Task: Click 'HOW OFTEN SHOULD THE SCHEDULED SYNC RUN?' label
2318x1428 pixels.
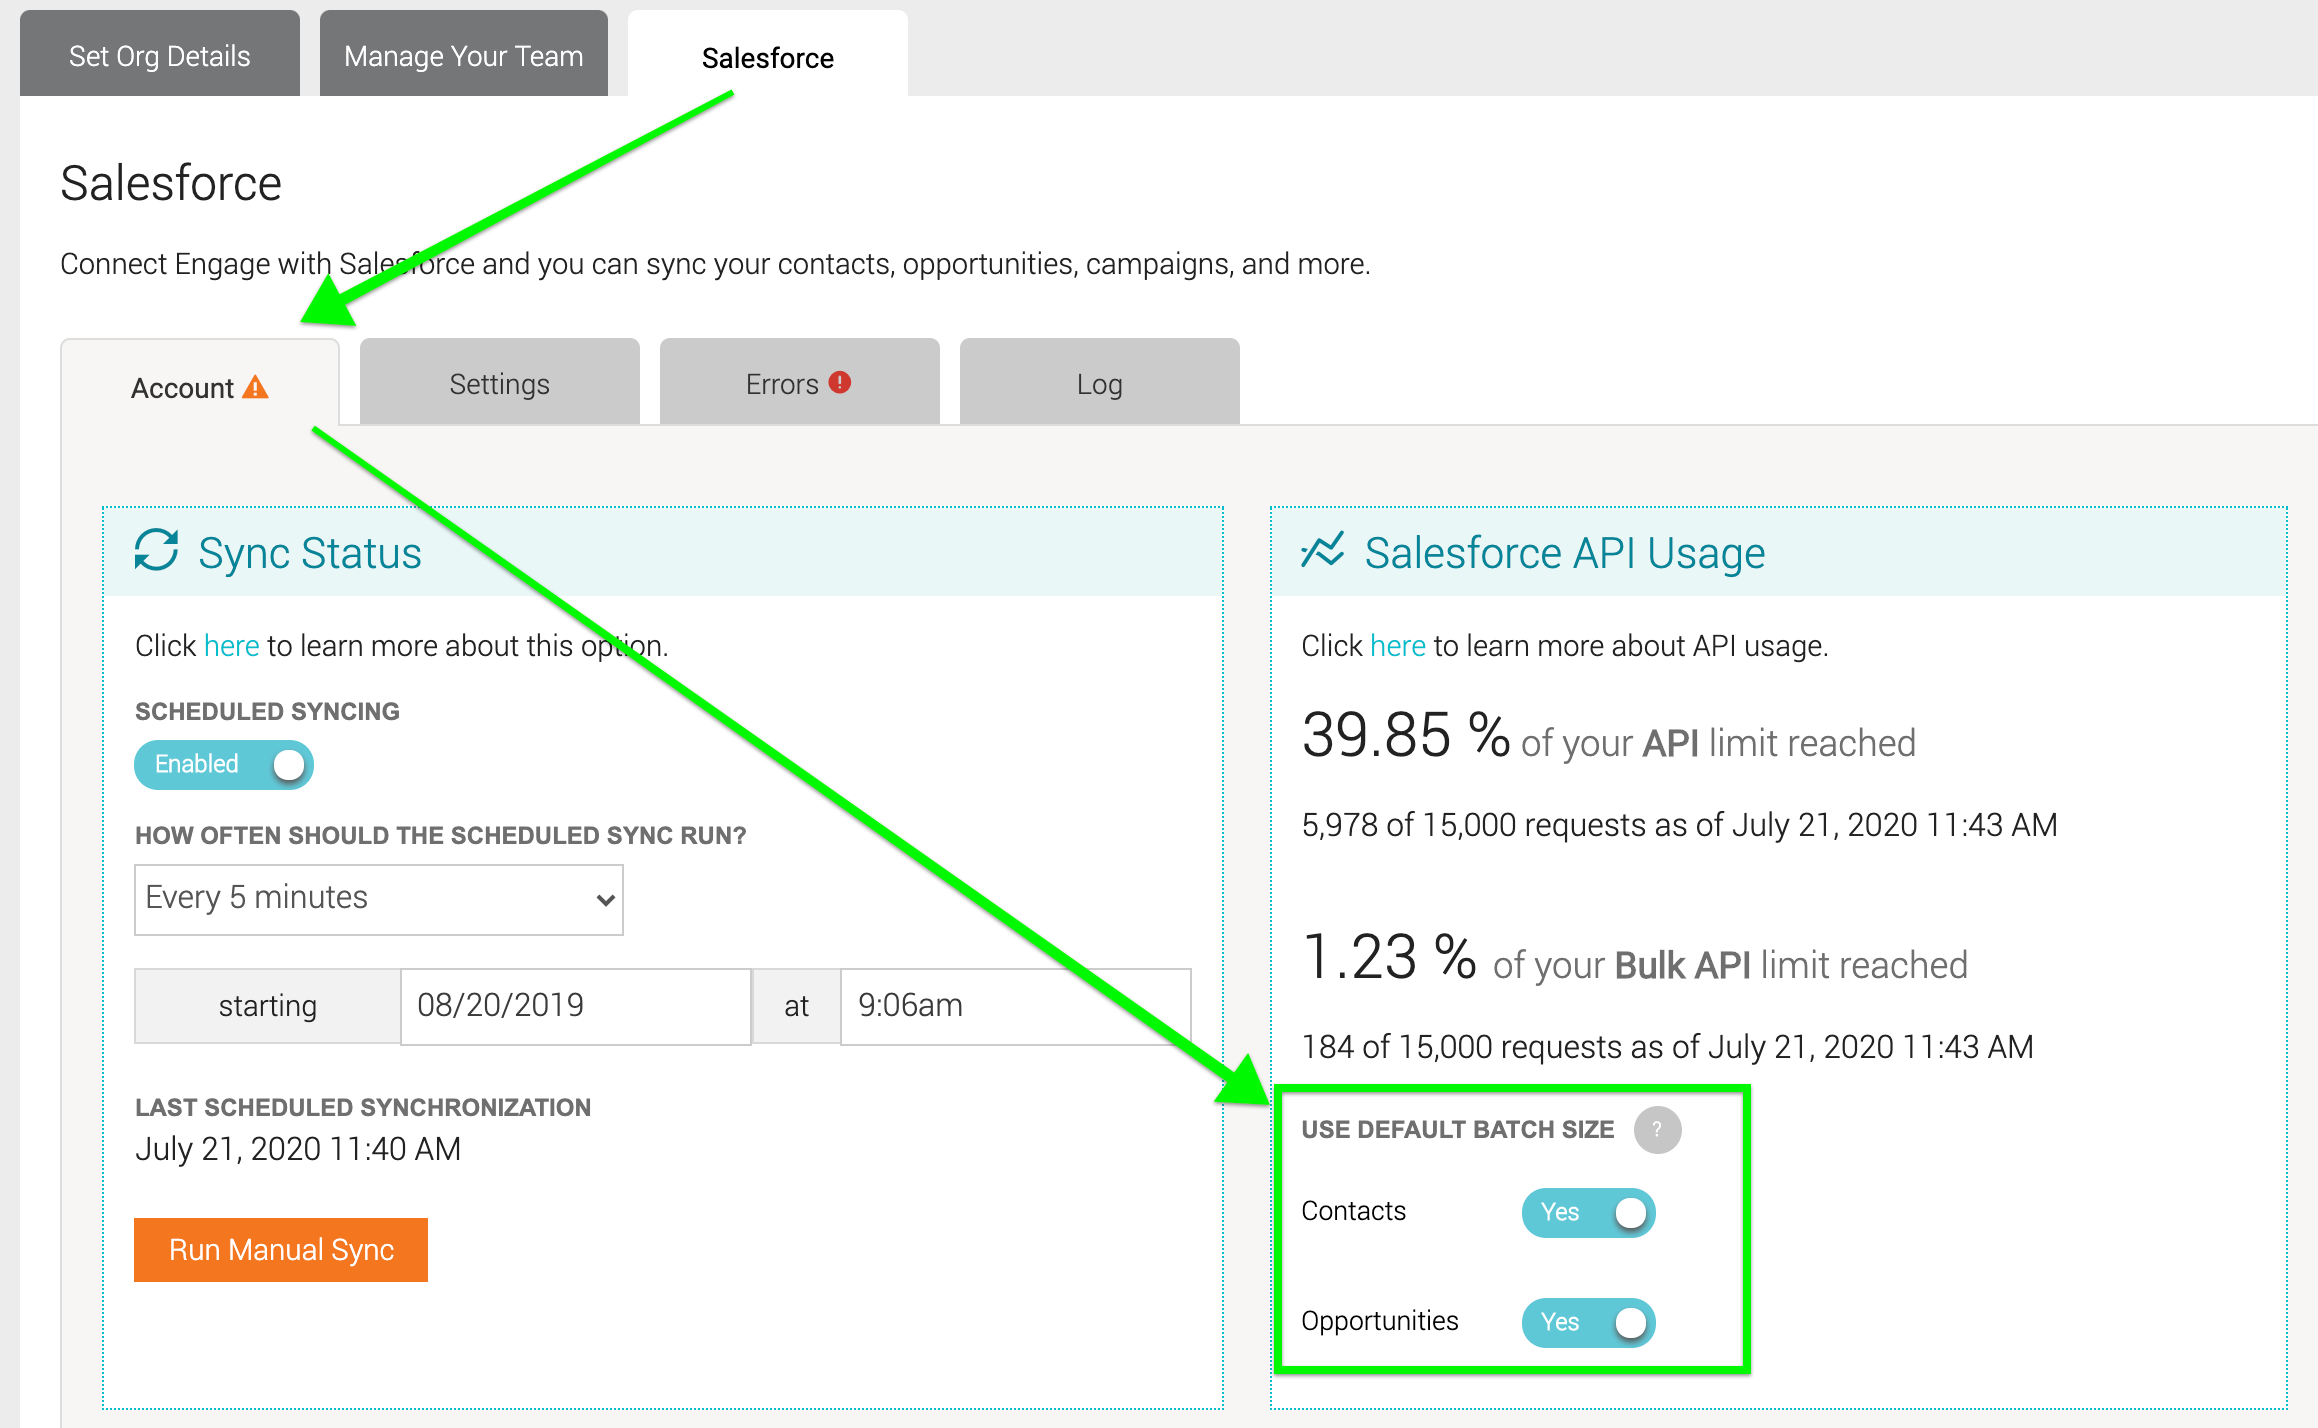Action: coord(441,836)
